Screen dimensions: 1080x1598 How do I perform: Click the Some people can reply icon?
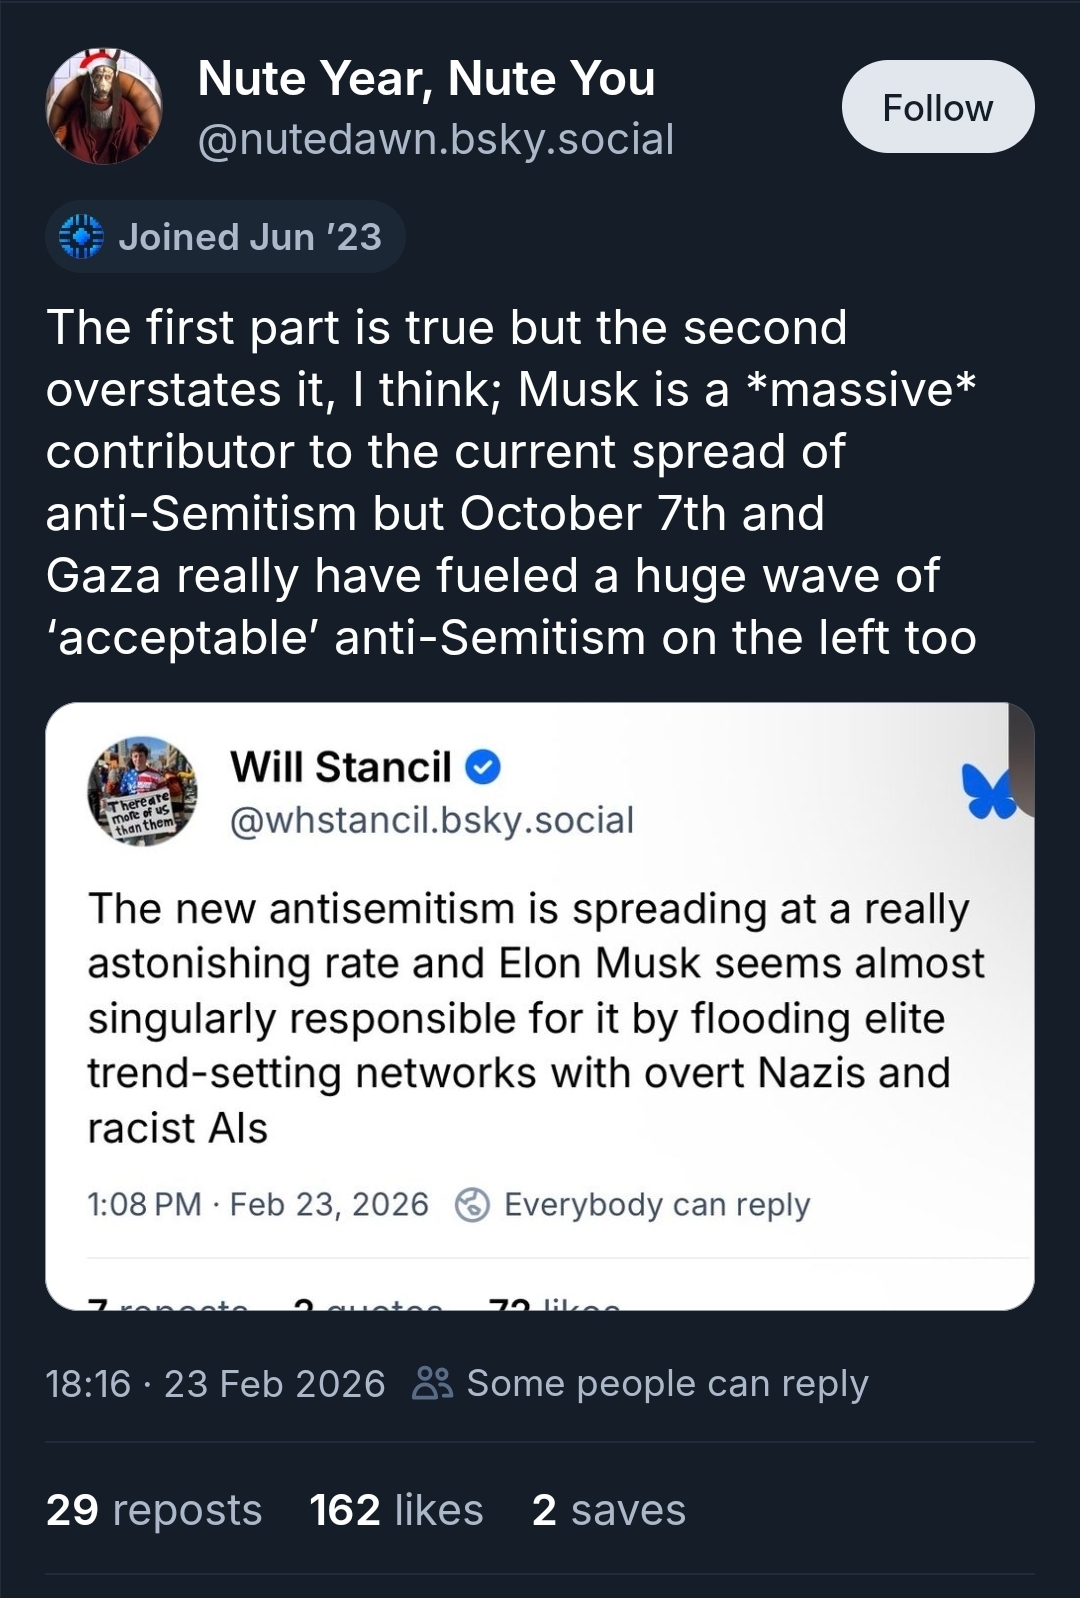(x=433, y=1384)
